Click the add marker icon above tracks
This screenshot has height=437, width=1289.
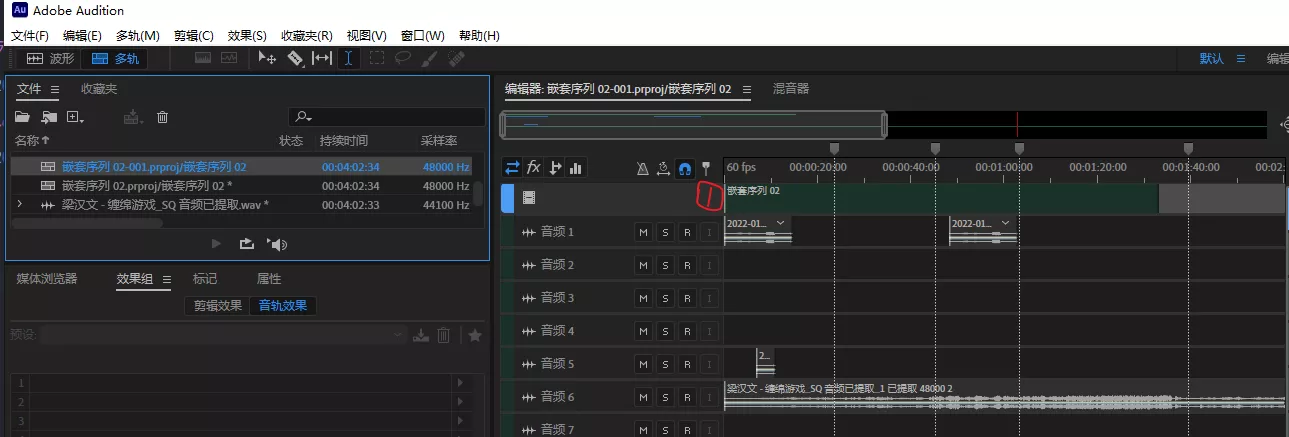(x=706, y=168)
